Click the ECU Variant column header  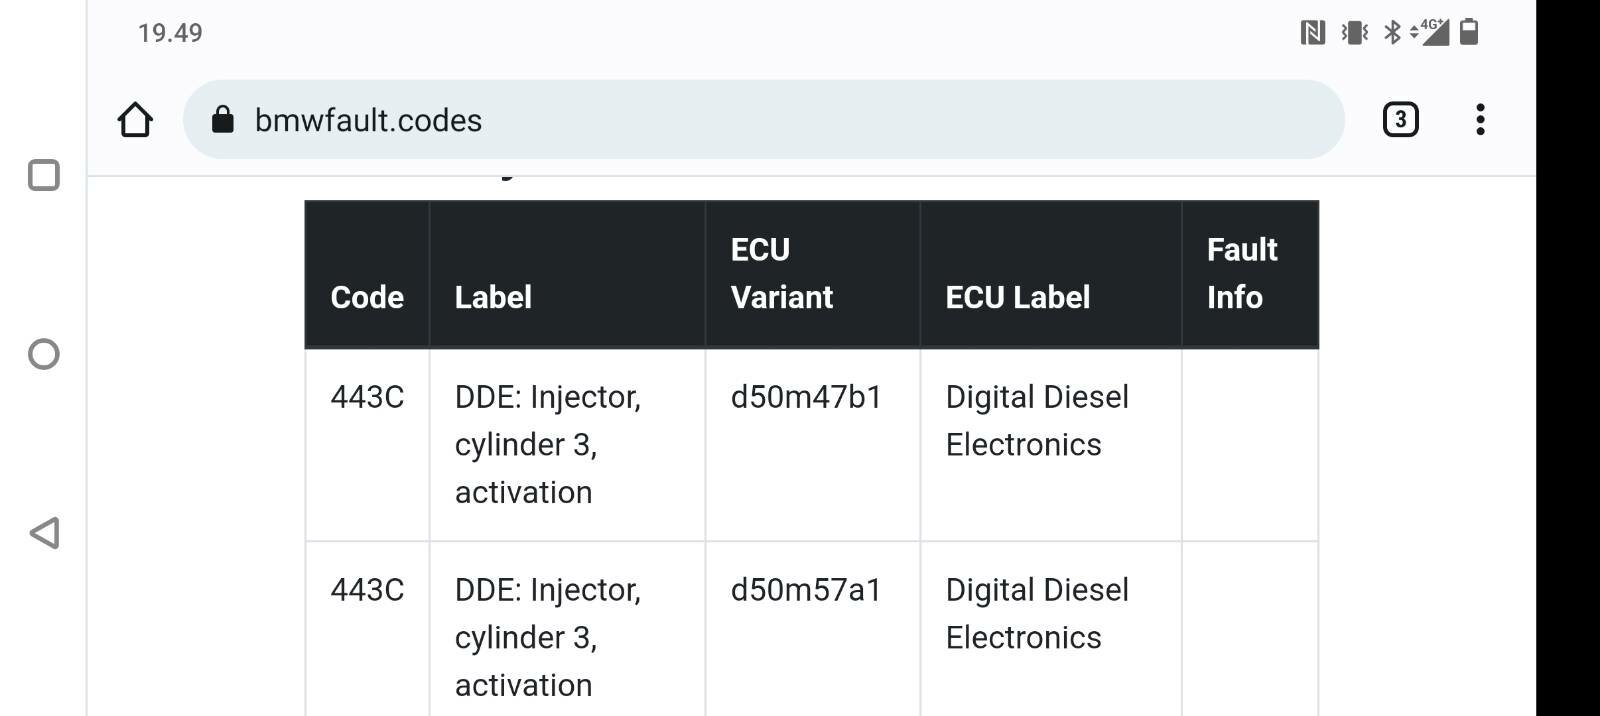782,273
